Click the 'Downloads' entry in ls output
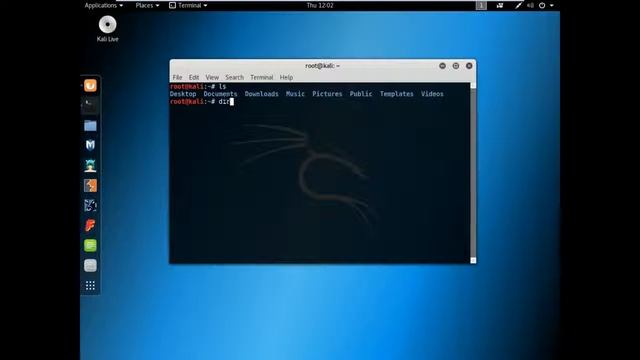The image size is (640, 360). point(262,94)
